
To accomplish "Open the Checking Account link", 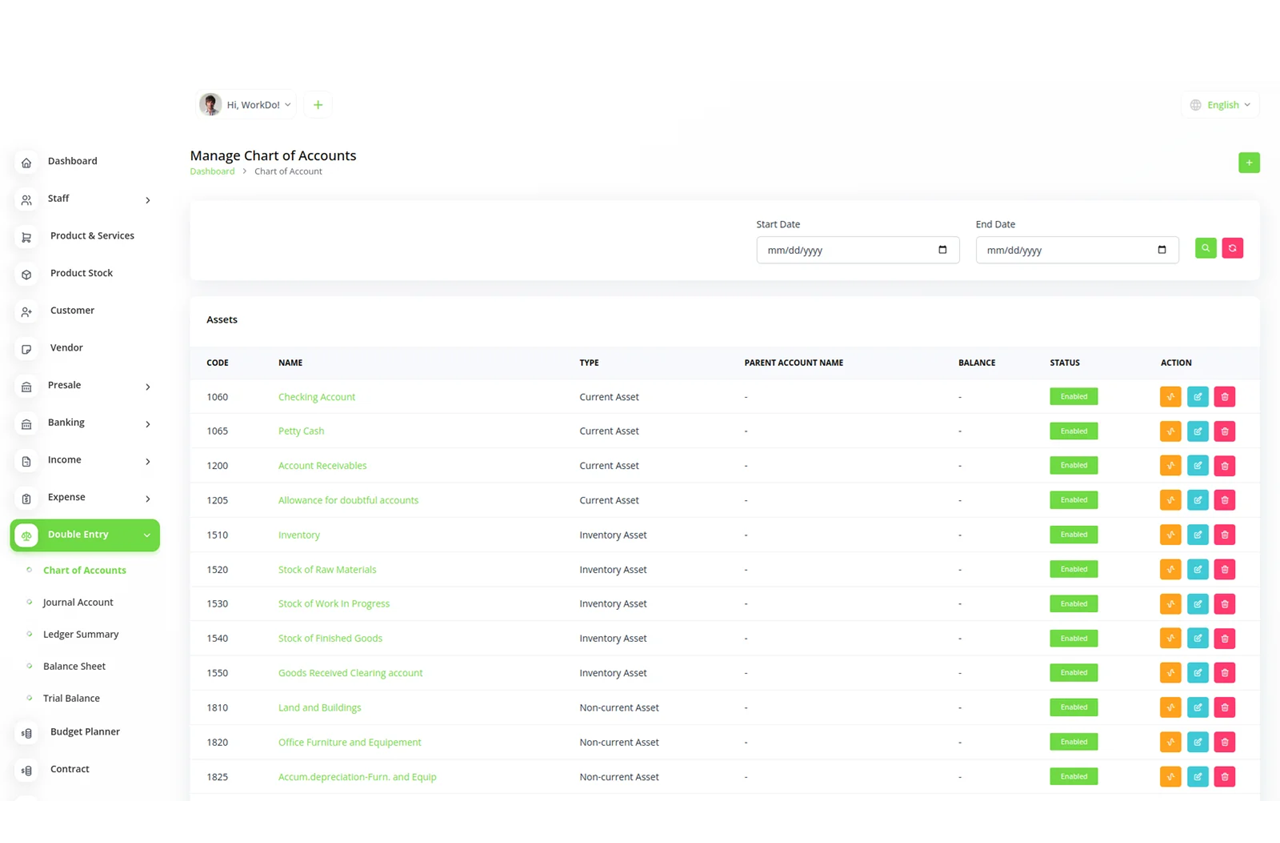I will coord(316,397).
